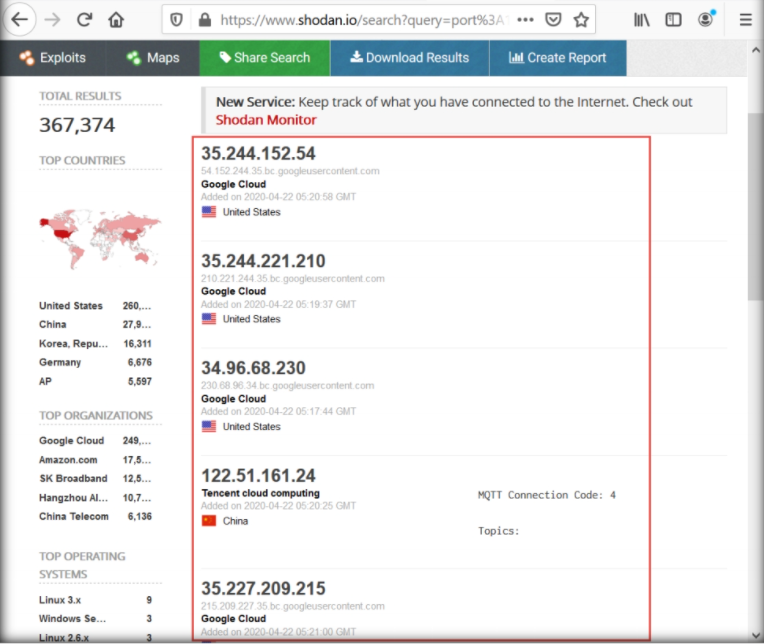The height and width of the screenshot is (644, 764).
Task: Open host 35.244.221.210 details
Action: coord(263,261)
